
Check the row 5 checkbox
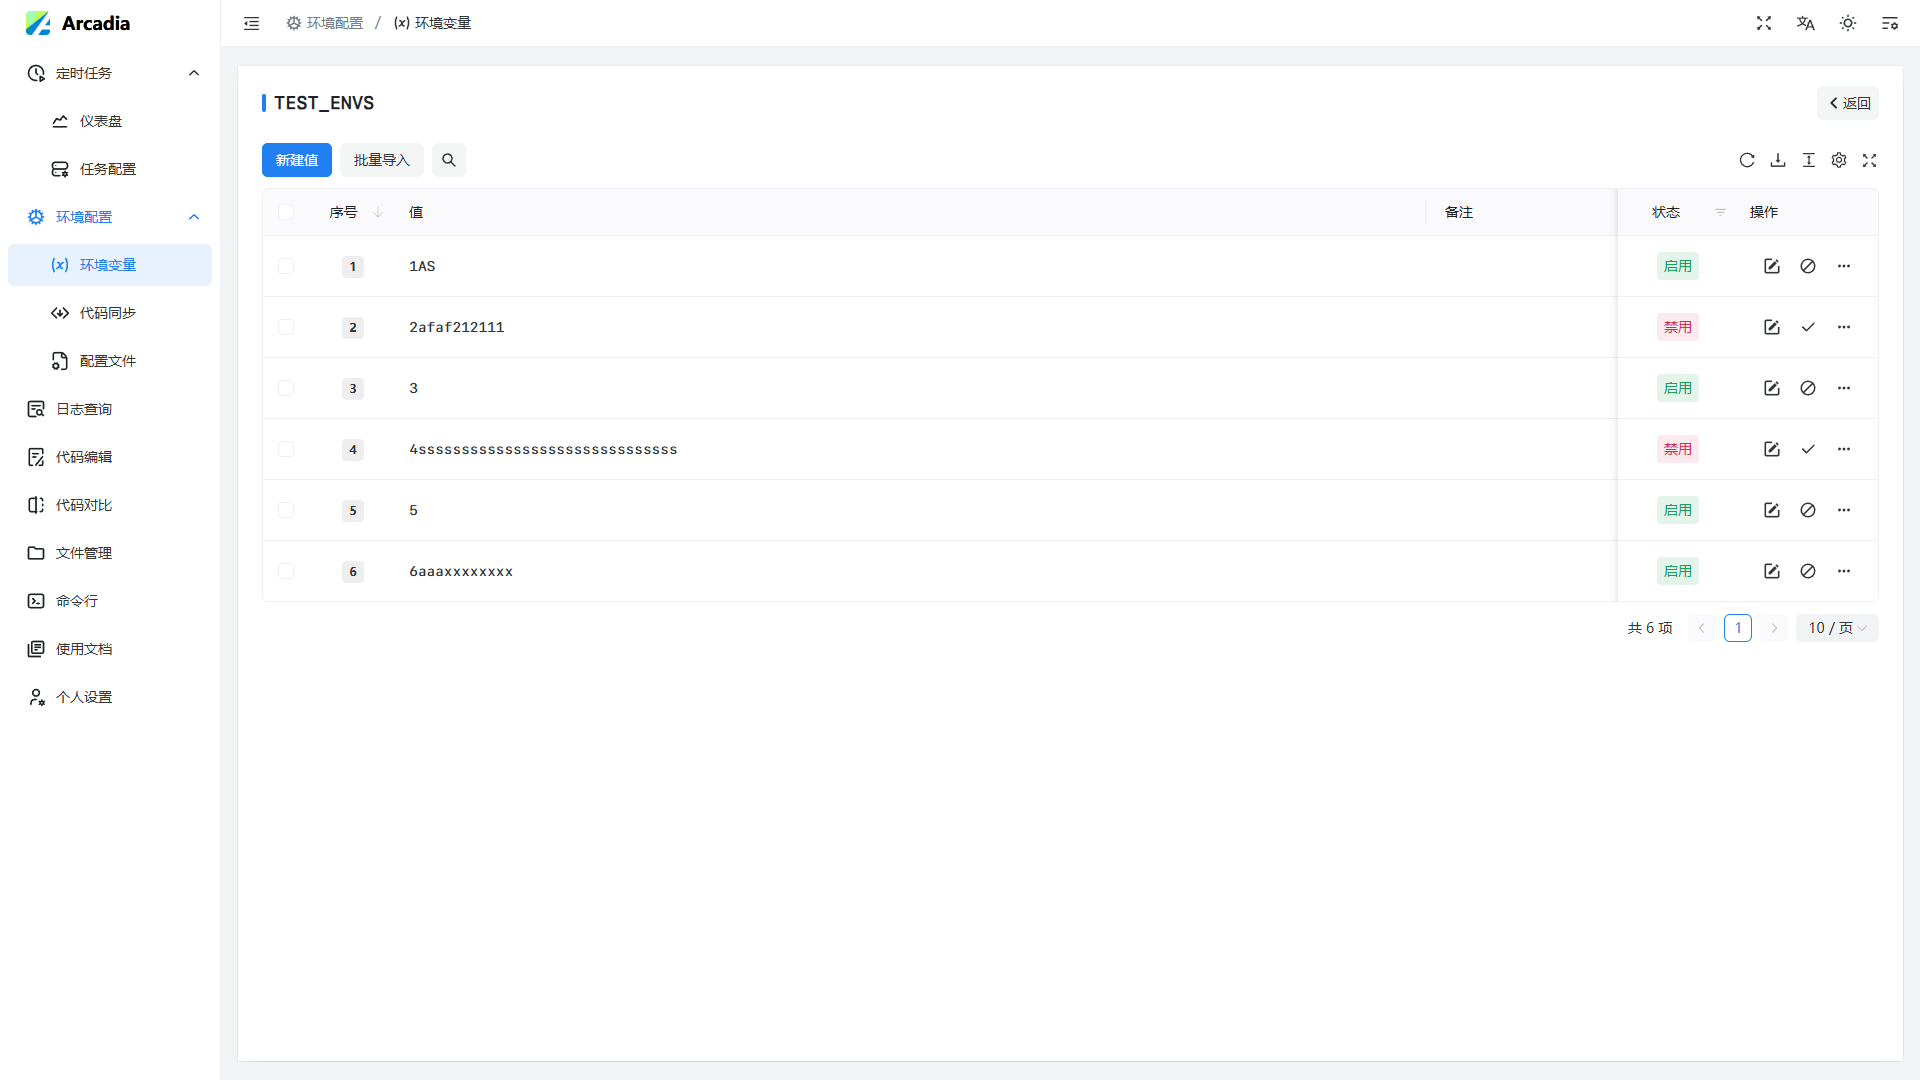[x=286, y=510]
